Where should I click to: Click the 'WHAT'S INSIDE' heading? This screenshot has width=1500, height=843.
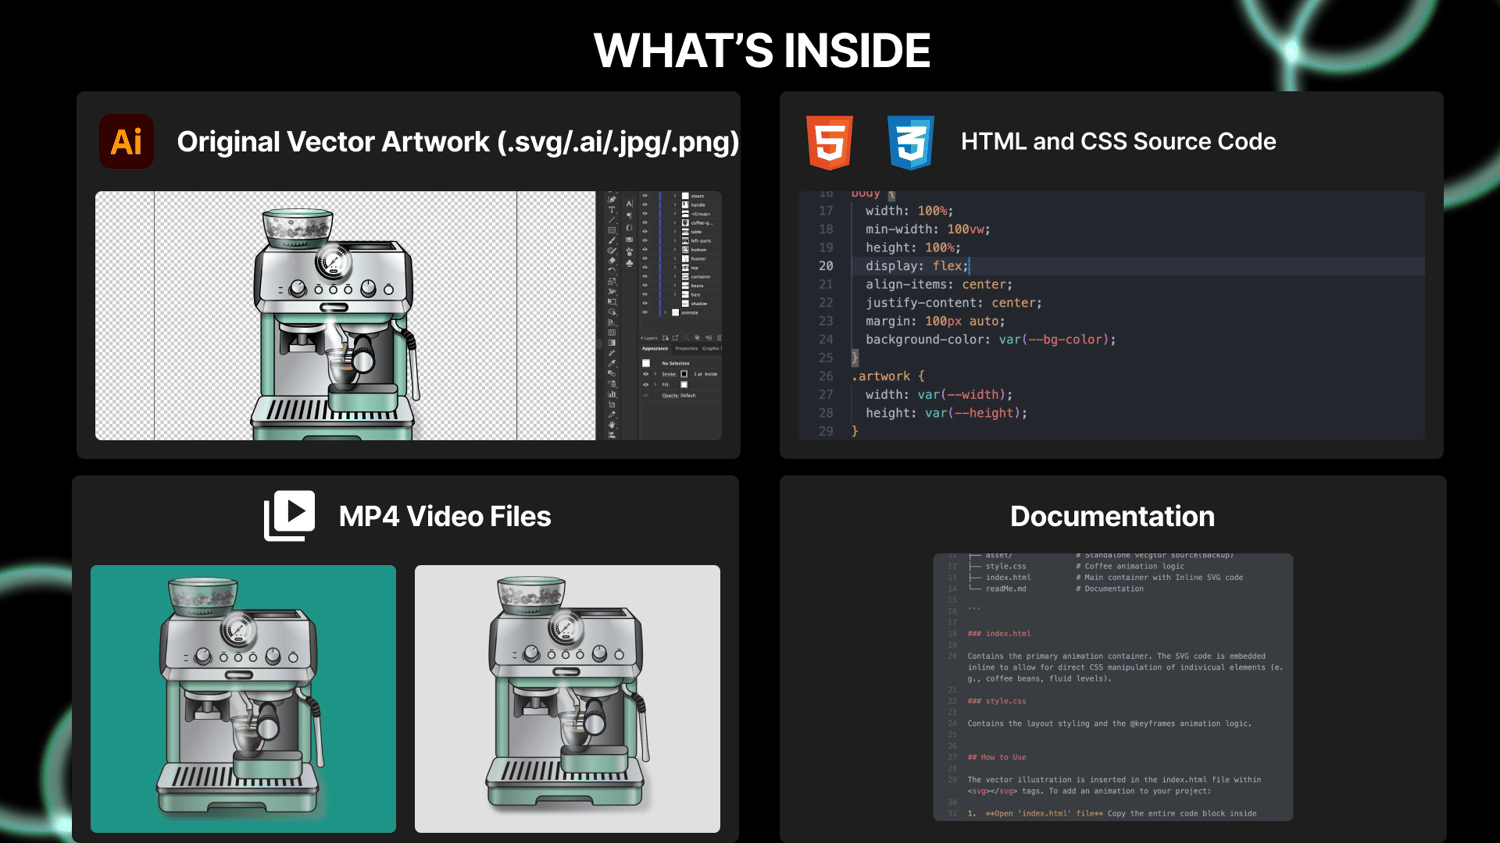(x=762, y=51)
